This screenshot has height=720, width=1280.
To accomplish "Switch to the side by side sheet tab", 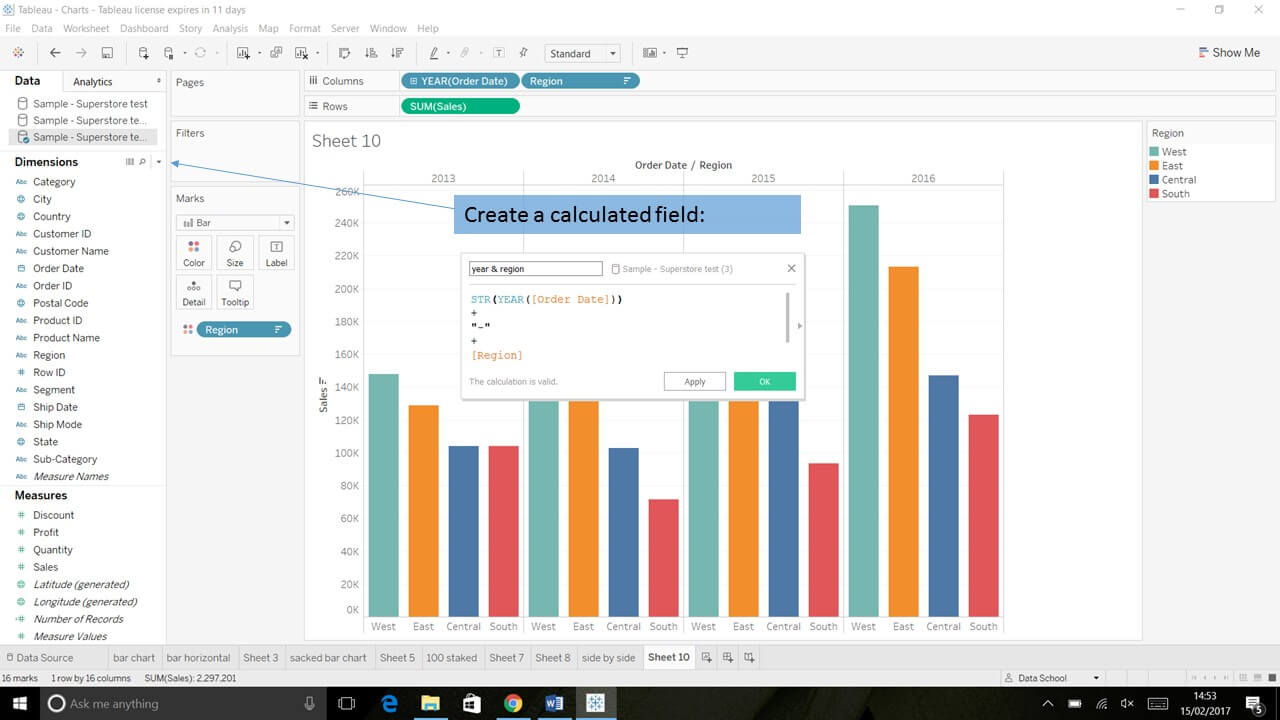I will click(608, 657).
